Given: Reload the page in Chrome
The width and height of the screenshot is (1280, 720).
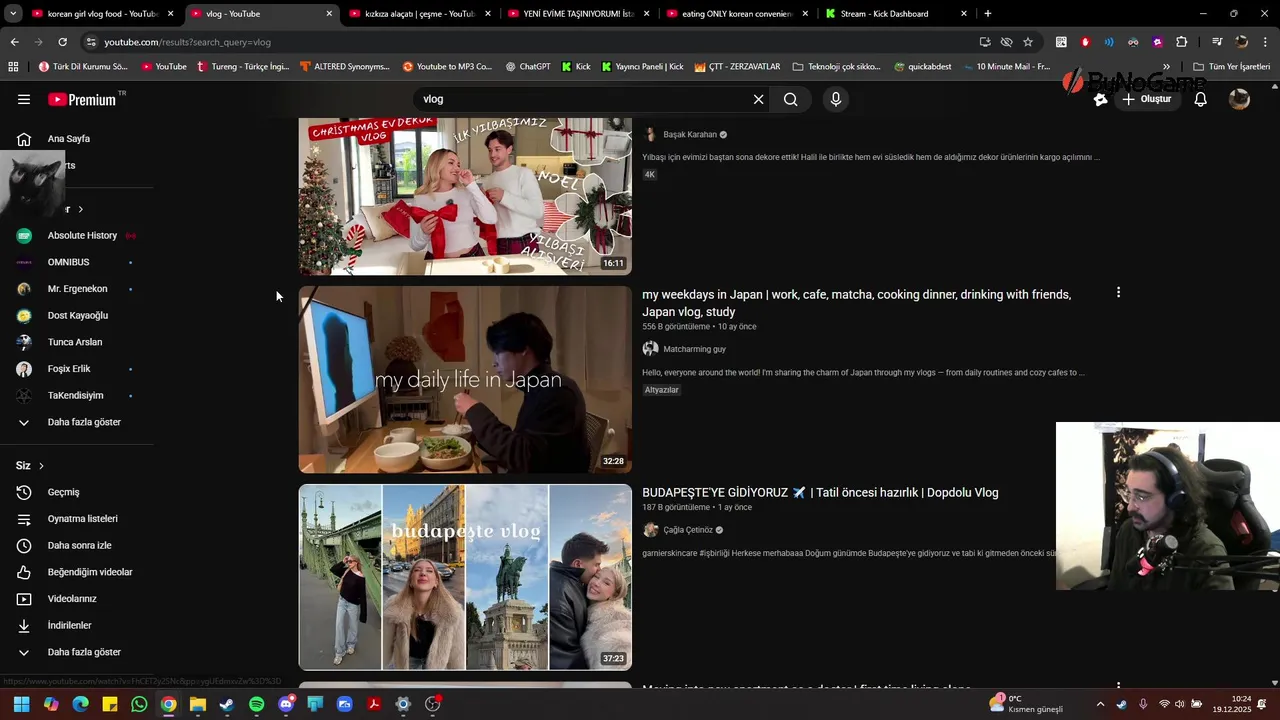Looking at the screenshot, I should tap(62, 42).
